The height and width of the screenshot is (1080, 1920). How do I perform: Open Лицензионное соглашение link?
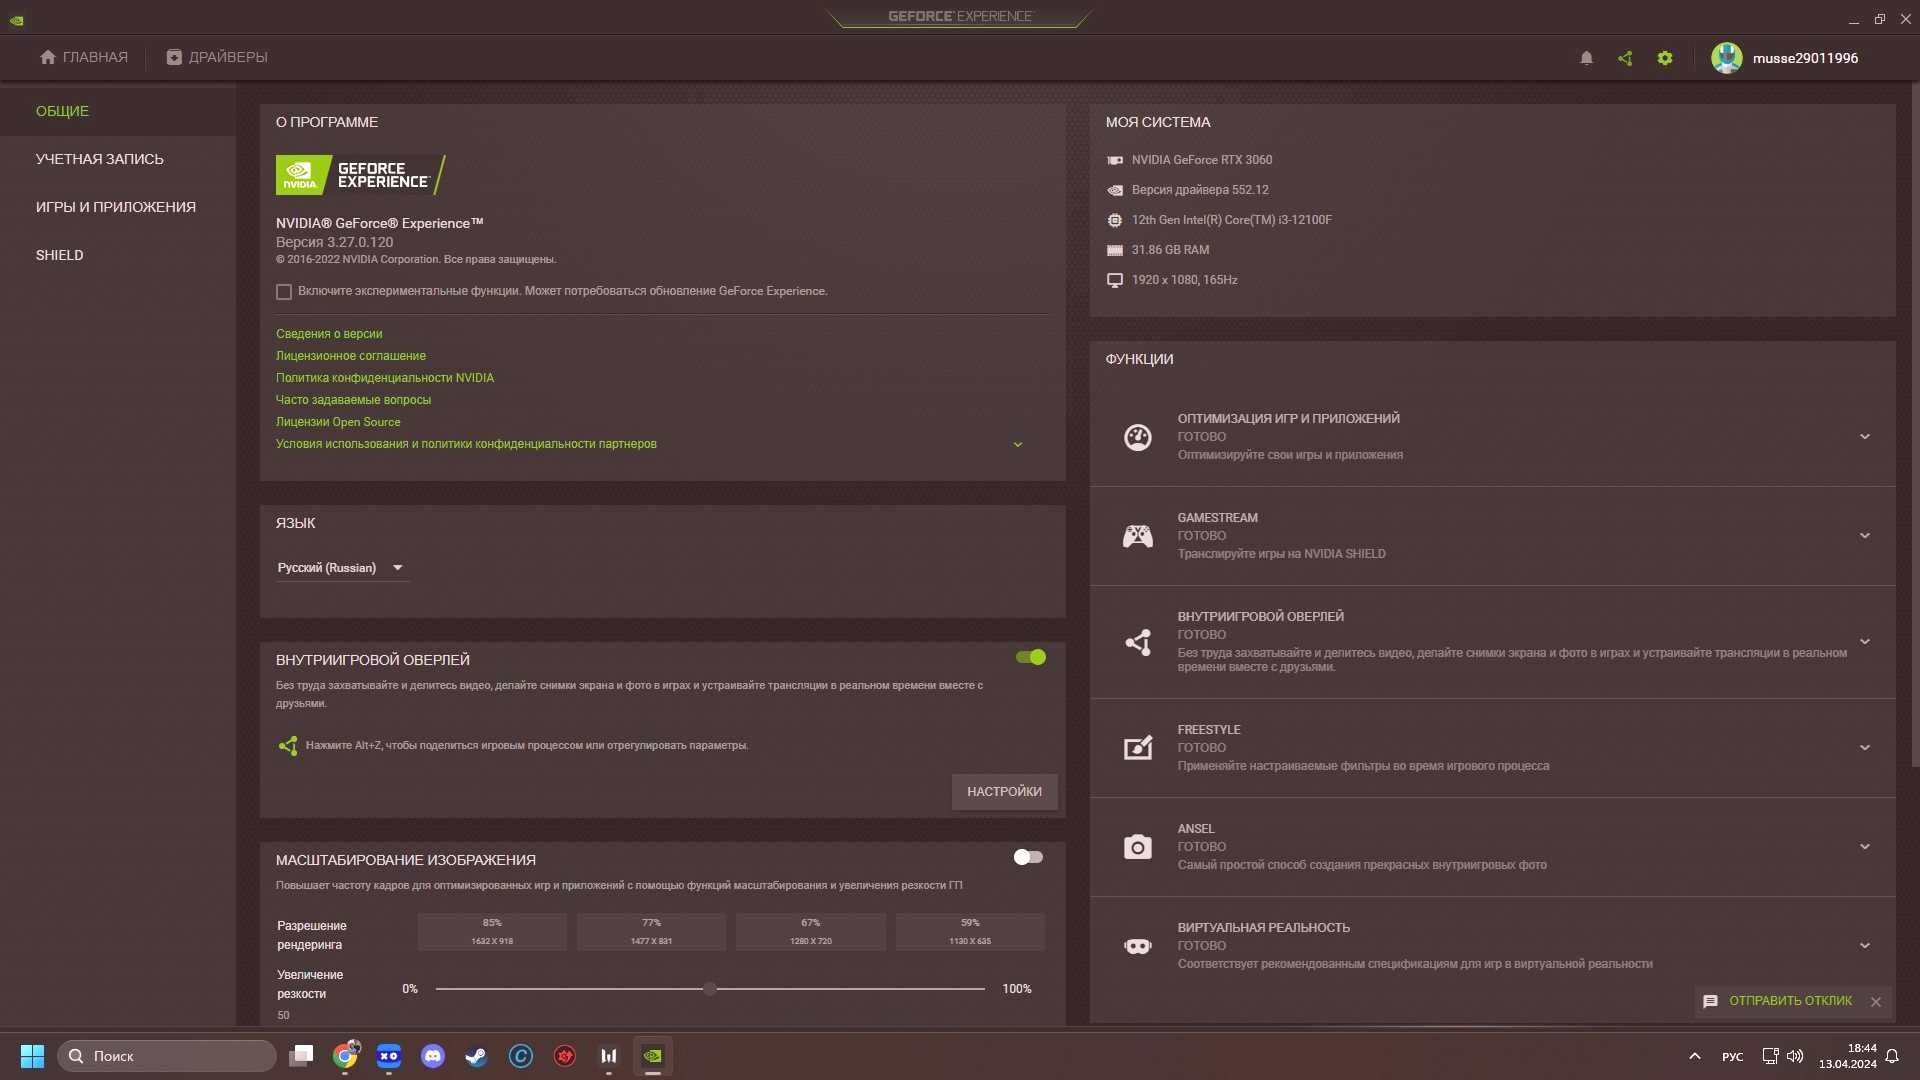pyautogui.click(x=351, y=356)
